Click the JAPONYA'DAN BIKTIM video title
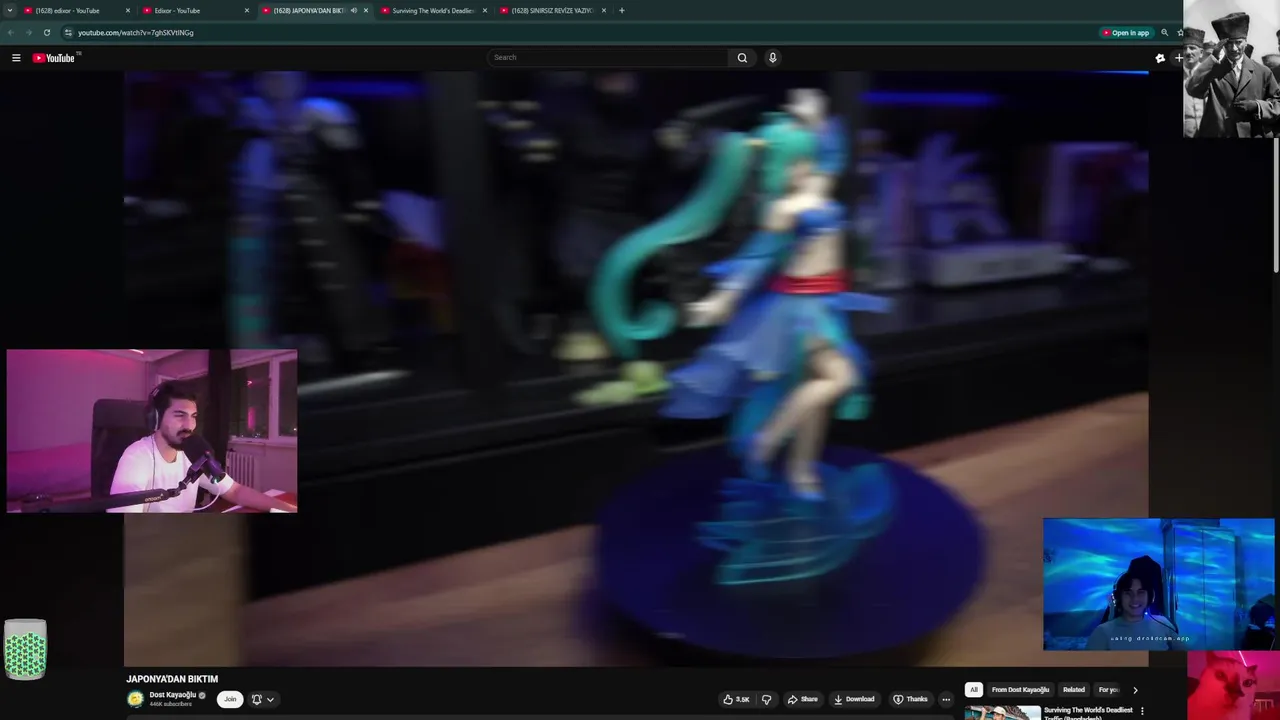1280x720 pixels. click(x=172, y=679)
